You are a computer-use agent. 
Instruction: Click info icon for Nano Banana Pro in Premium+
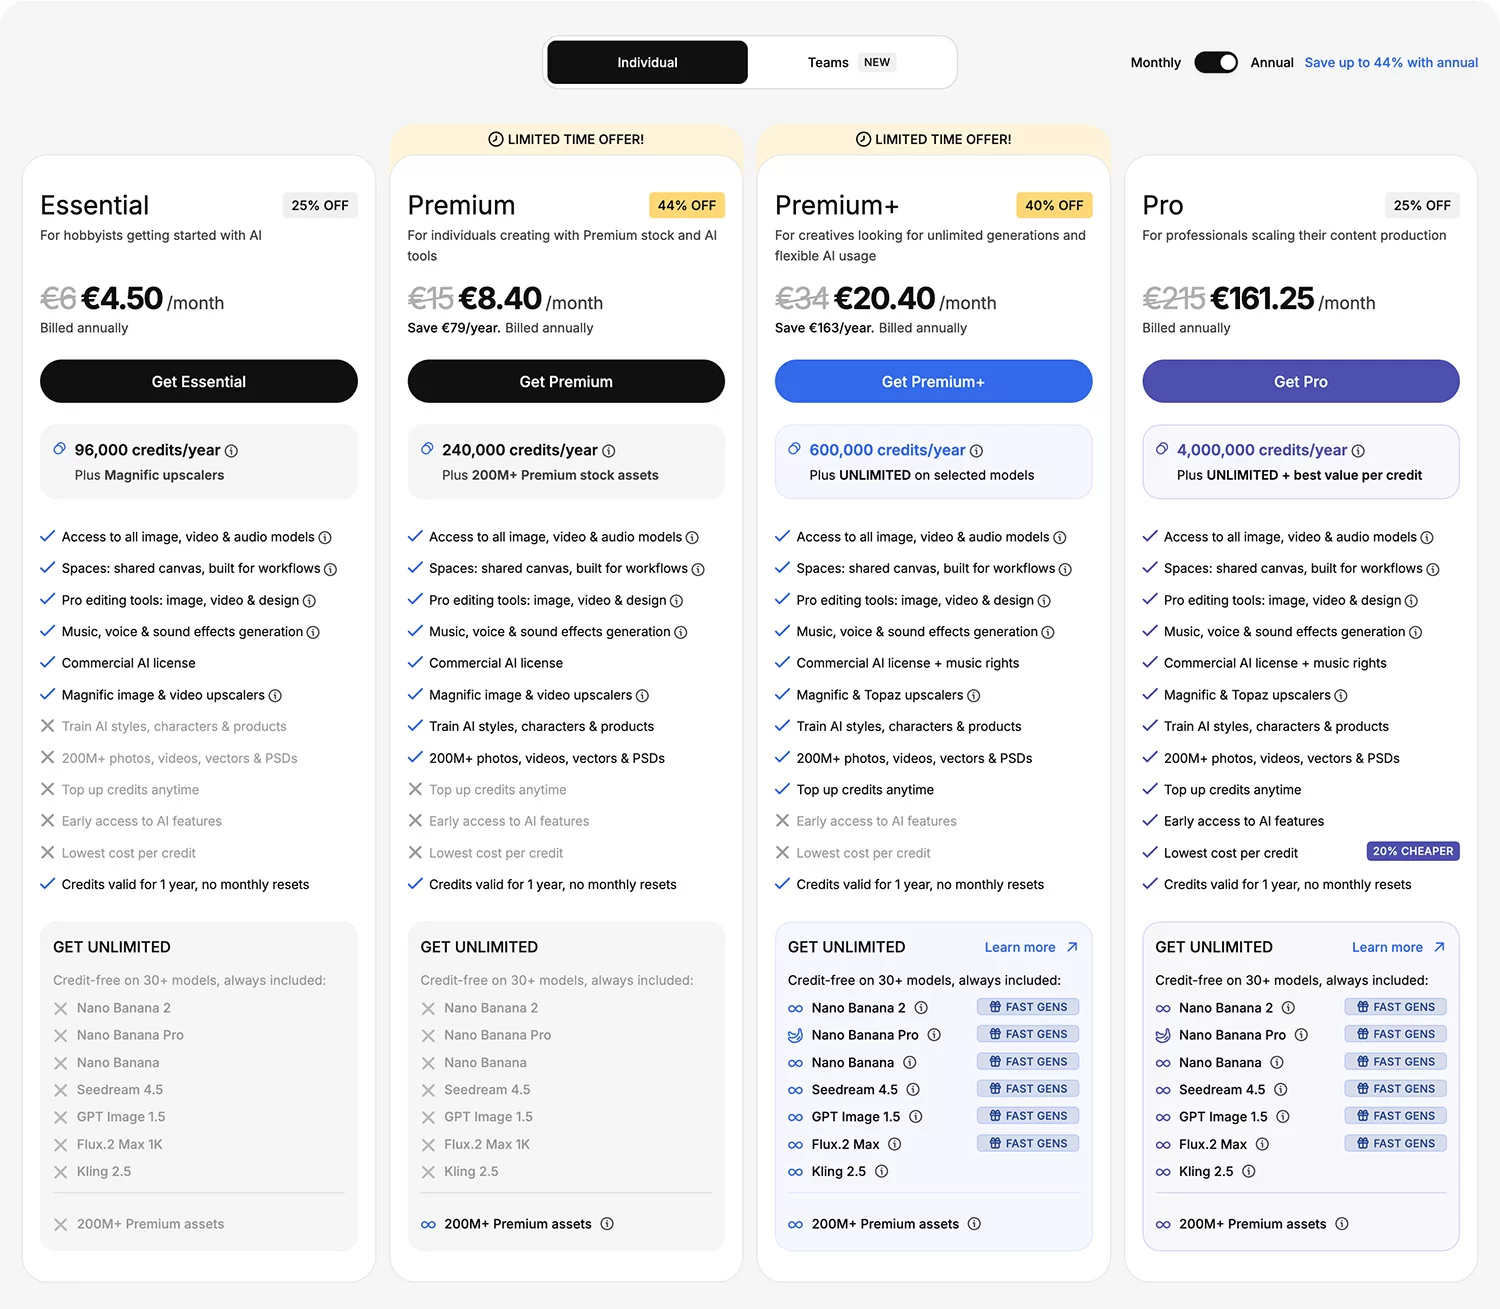point(934,1035)
